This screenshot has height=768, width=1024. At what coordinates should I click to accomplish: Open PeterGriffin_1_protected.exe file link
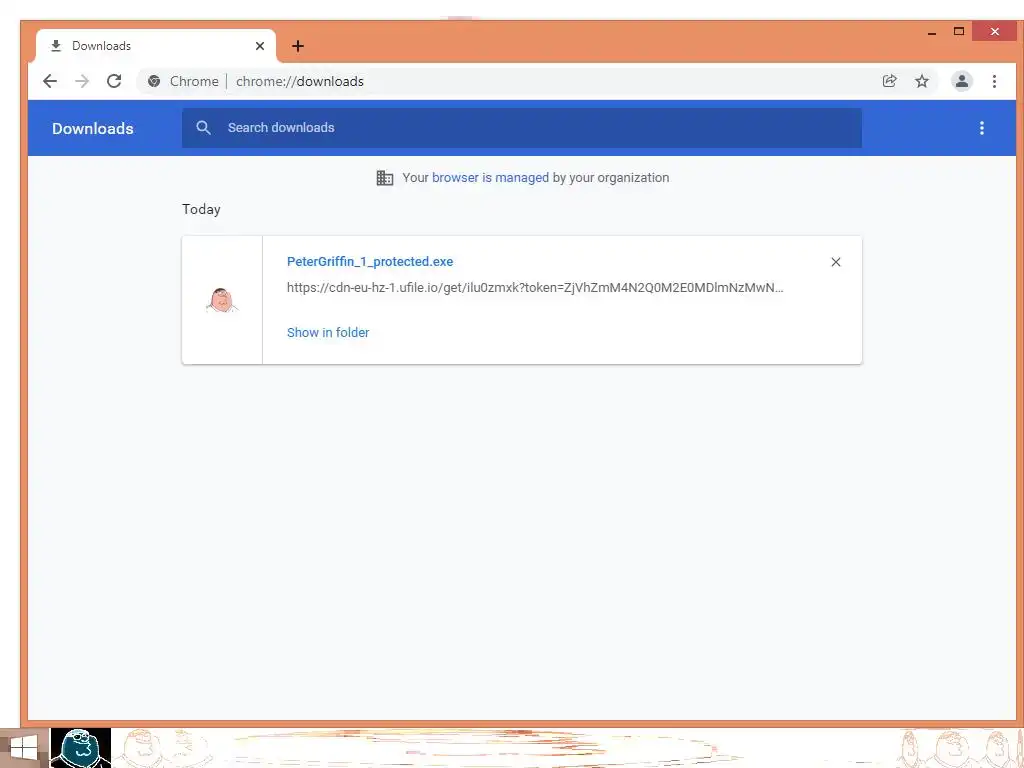[x=370, y=261]
